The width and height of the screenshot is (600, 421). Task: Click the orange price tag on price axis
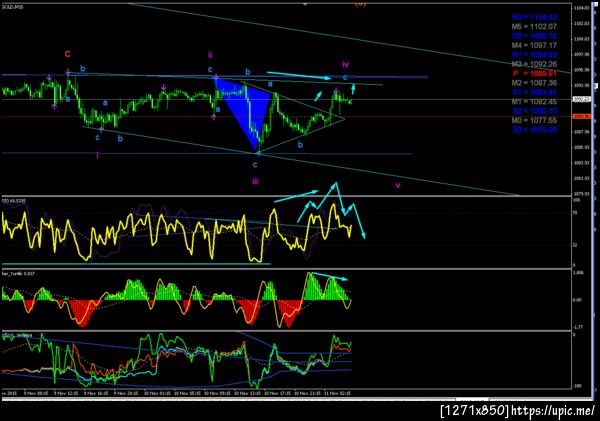coord(581,116)
